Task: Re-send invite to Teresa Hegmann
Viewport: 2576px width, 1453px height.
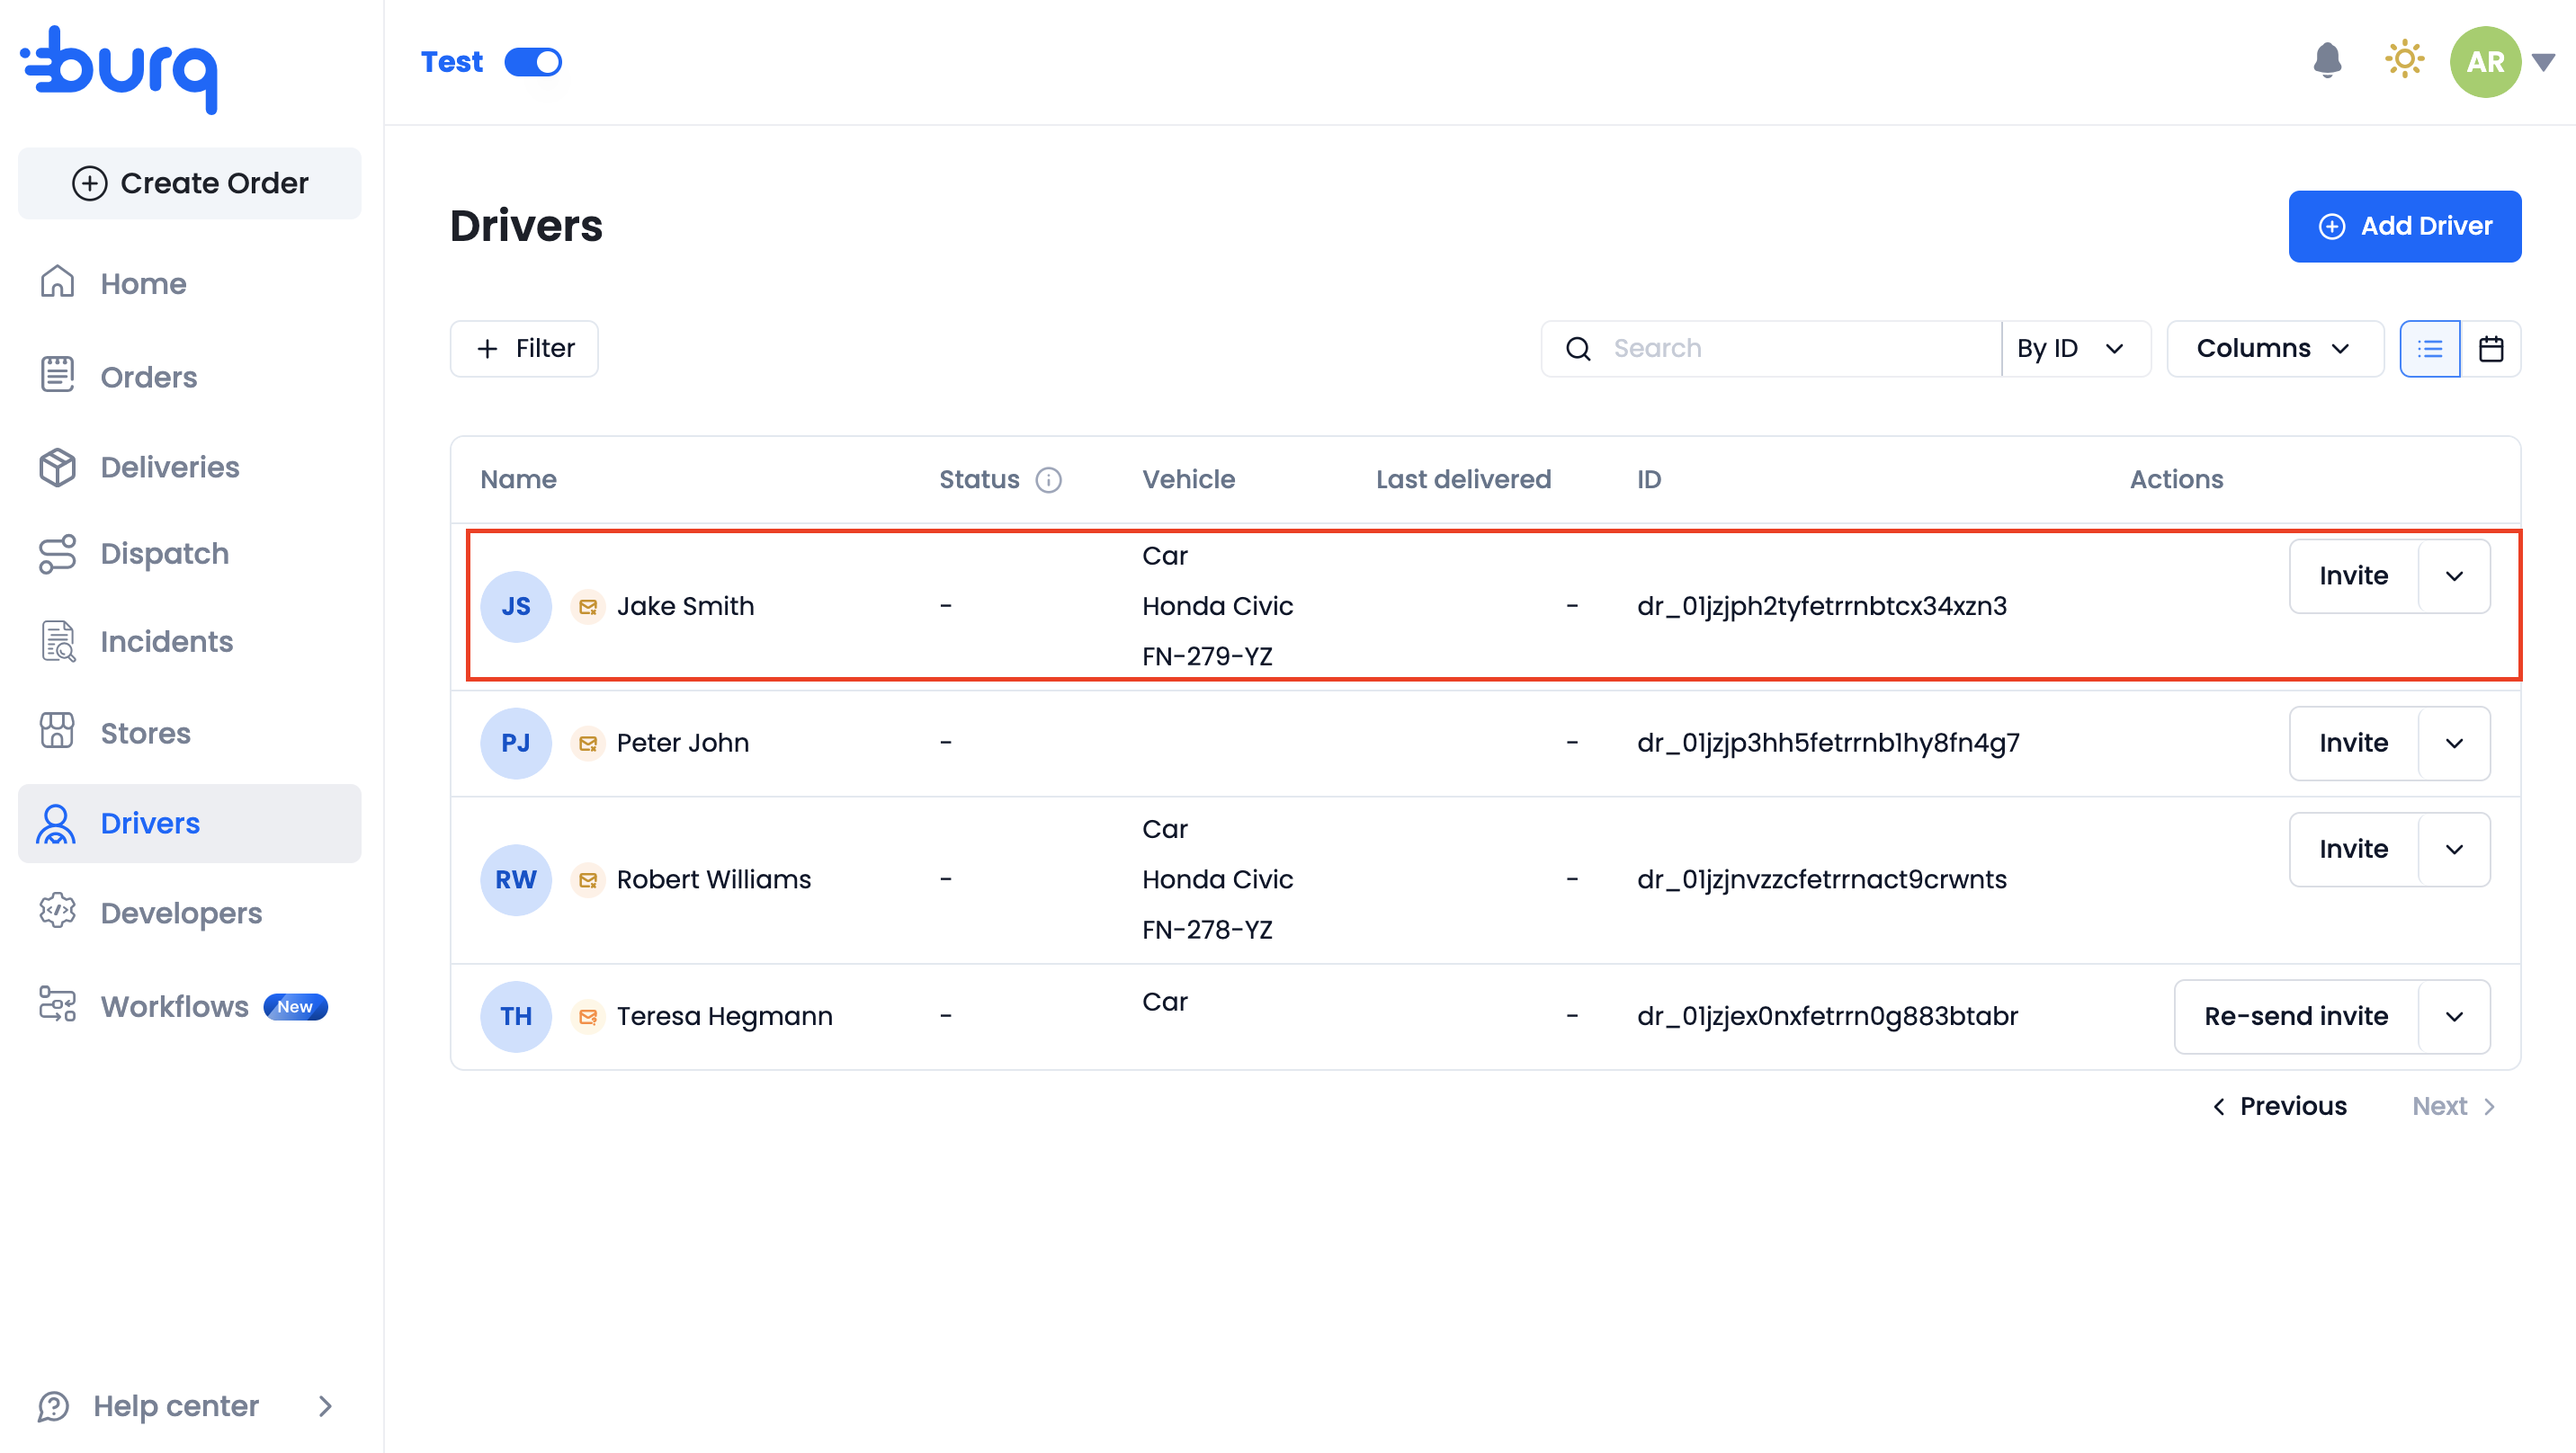Action: tap(2296, 1016)
